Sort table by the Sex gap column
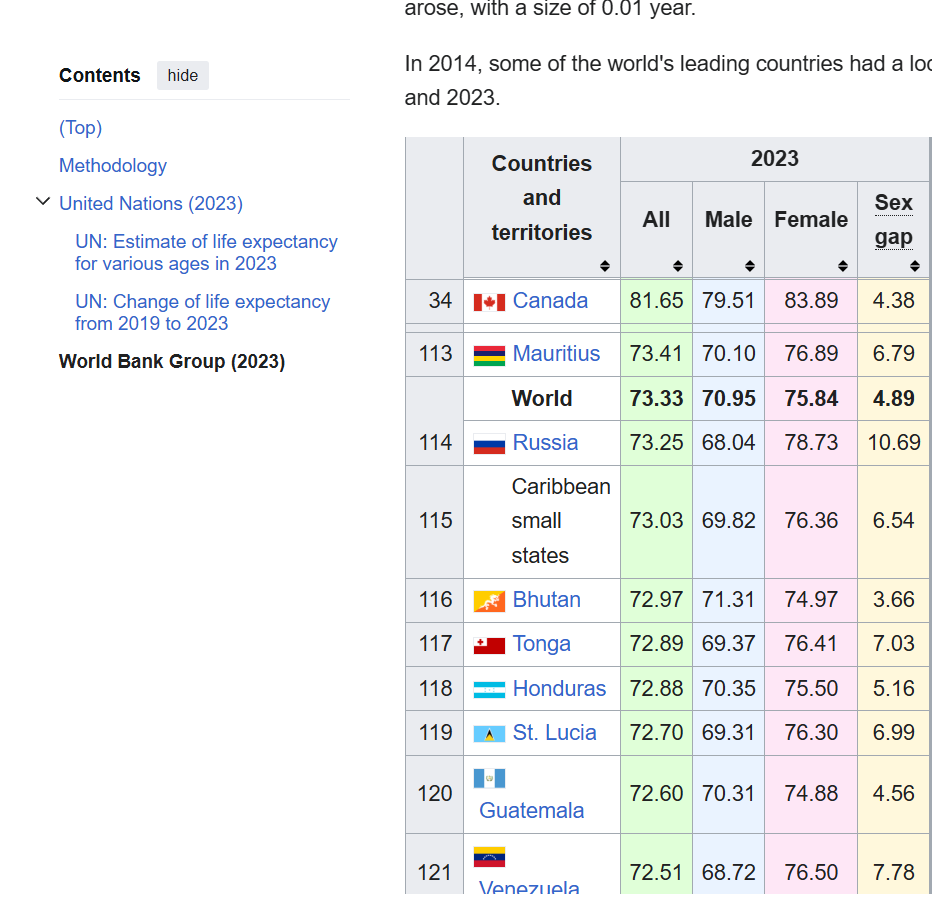This screenshot has height=898, width=932. pyautogui.click(x=915, y=266)
